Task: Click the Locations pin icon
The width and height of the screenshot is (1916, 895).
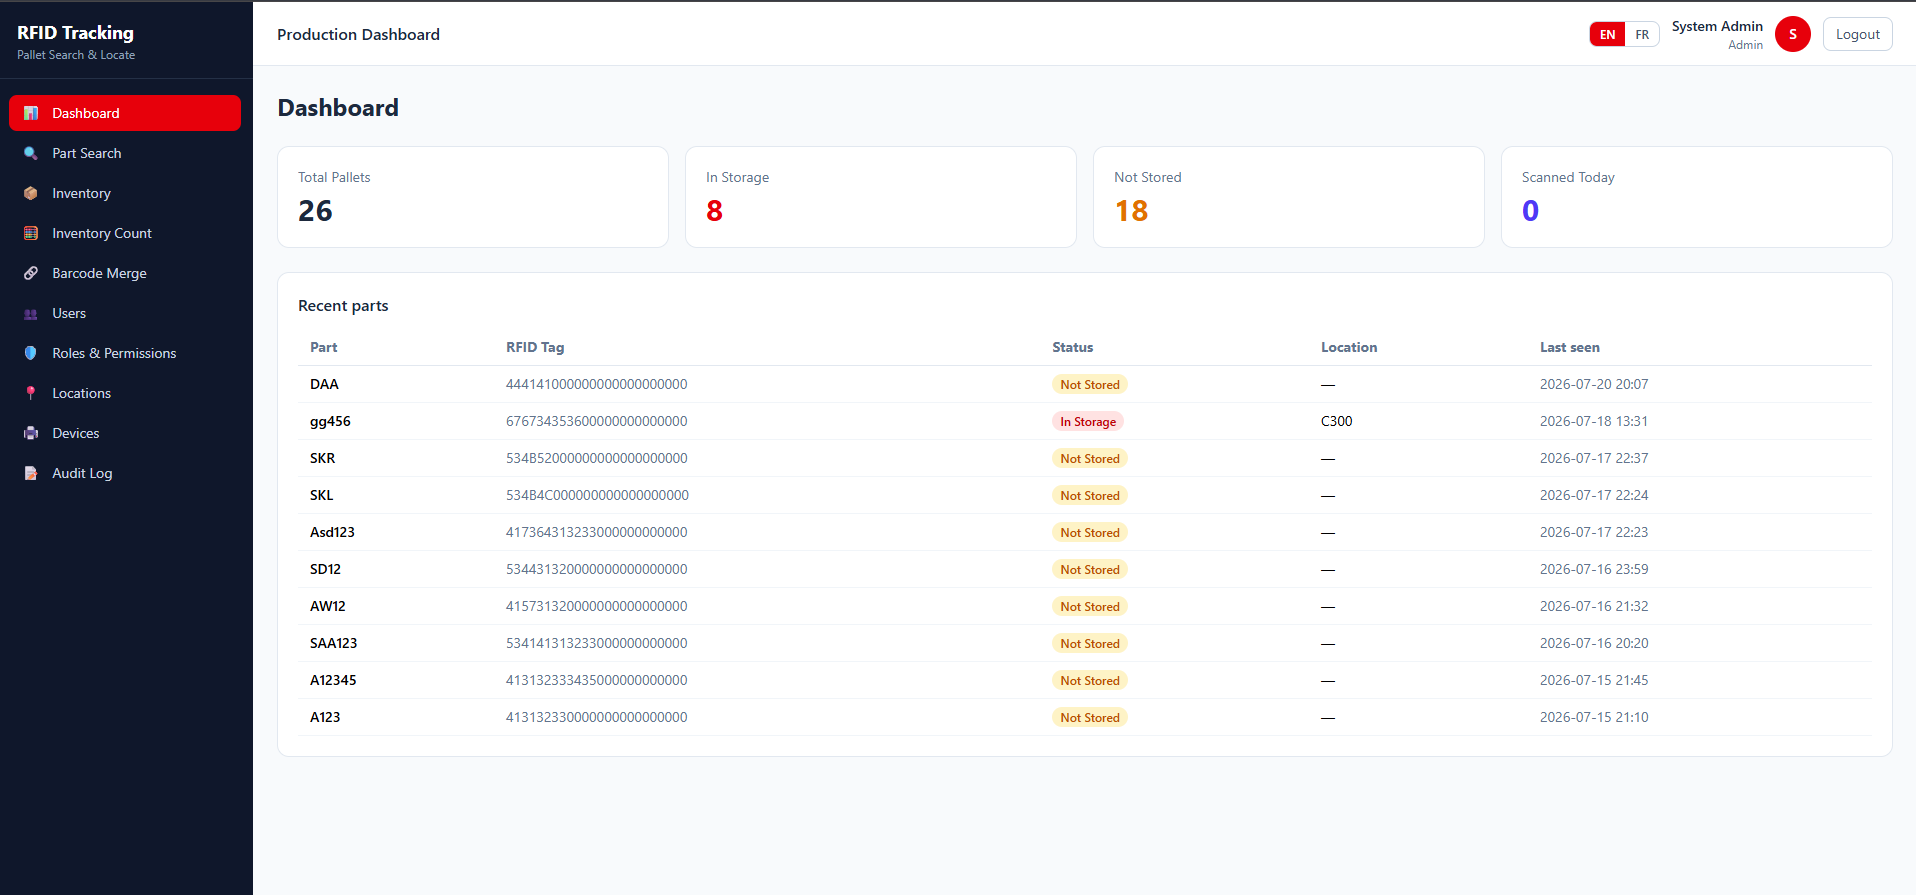Action: pos(31,393)
